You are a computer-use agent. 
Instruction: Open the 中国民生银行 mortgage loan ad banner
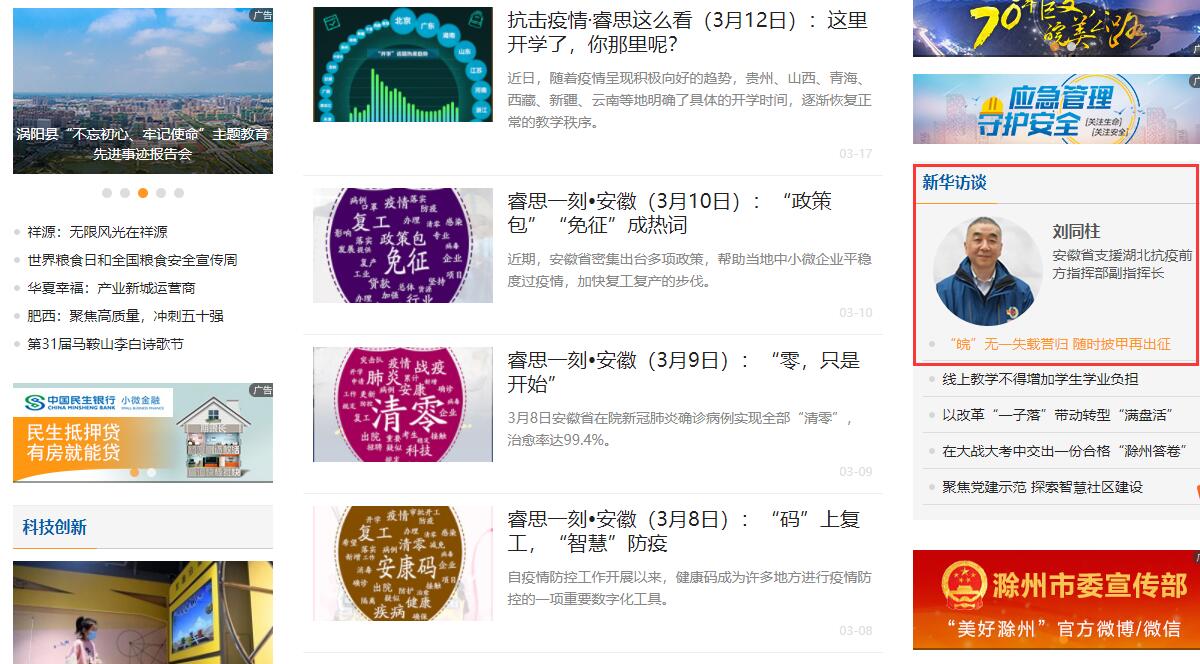click(143, 432)
